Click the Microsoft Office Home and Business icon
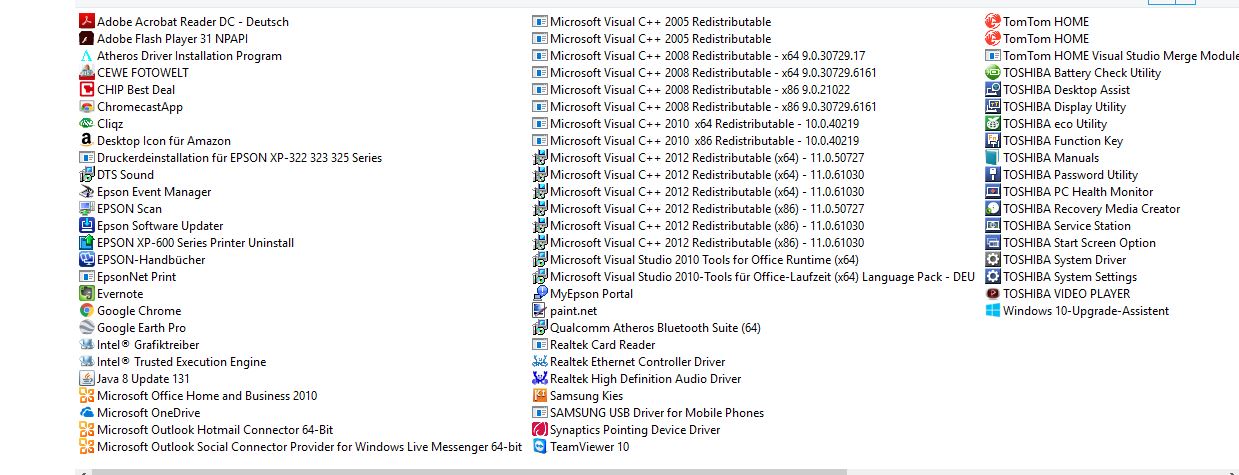 click(x=87, y=395)
